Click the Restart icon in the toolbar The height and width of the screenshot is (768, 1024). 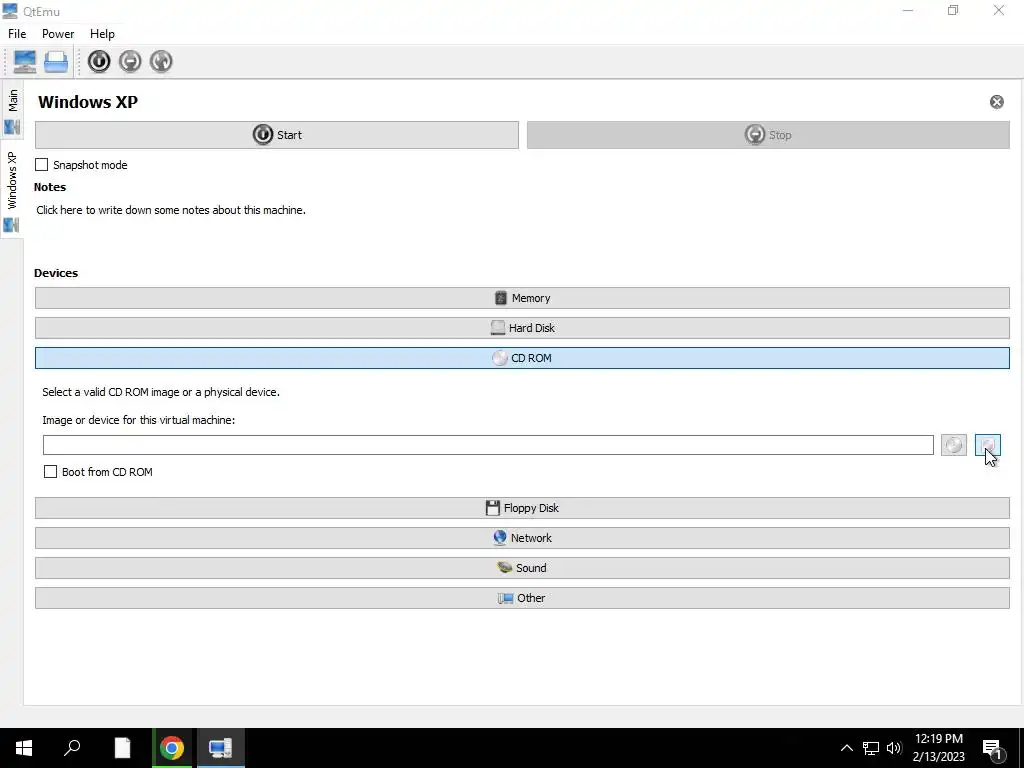pyautogui.click(x=161, y=61)
